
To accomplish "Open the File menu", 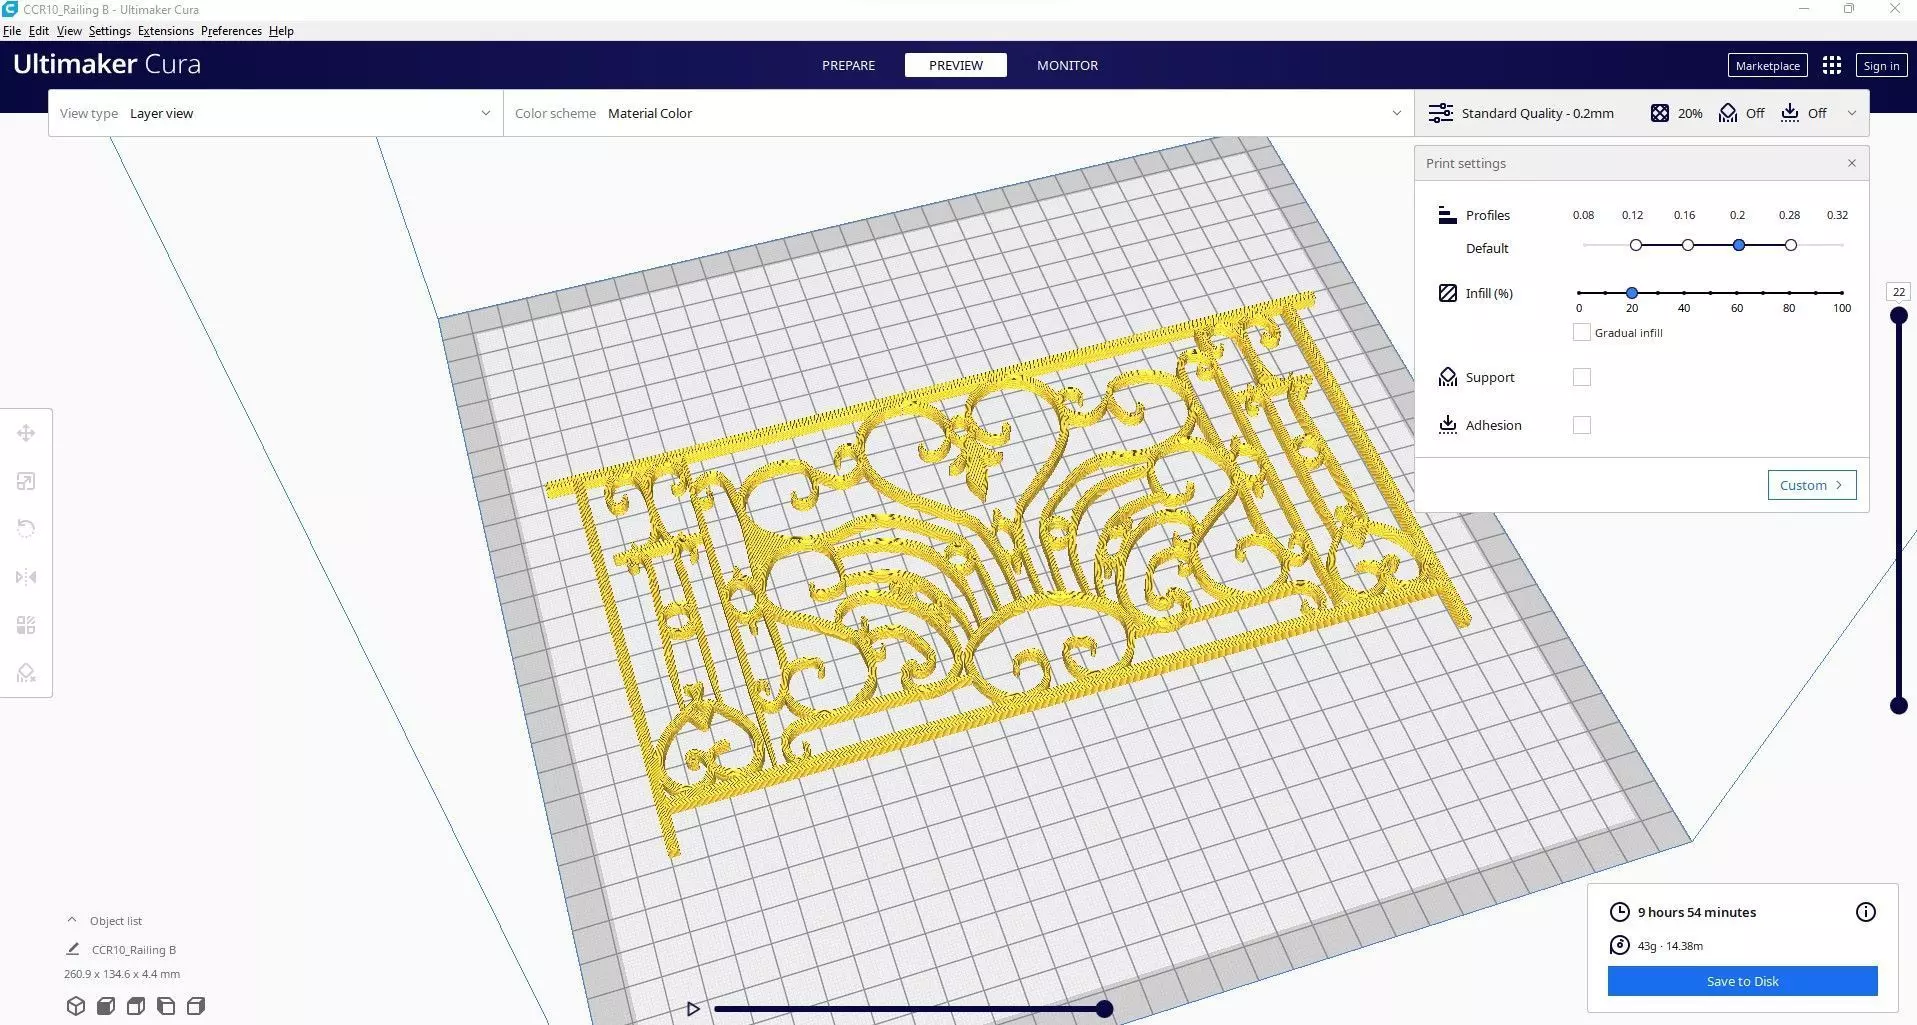I will click(x=12, y=31).
